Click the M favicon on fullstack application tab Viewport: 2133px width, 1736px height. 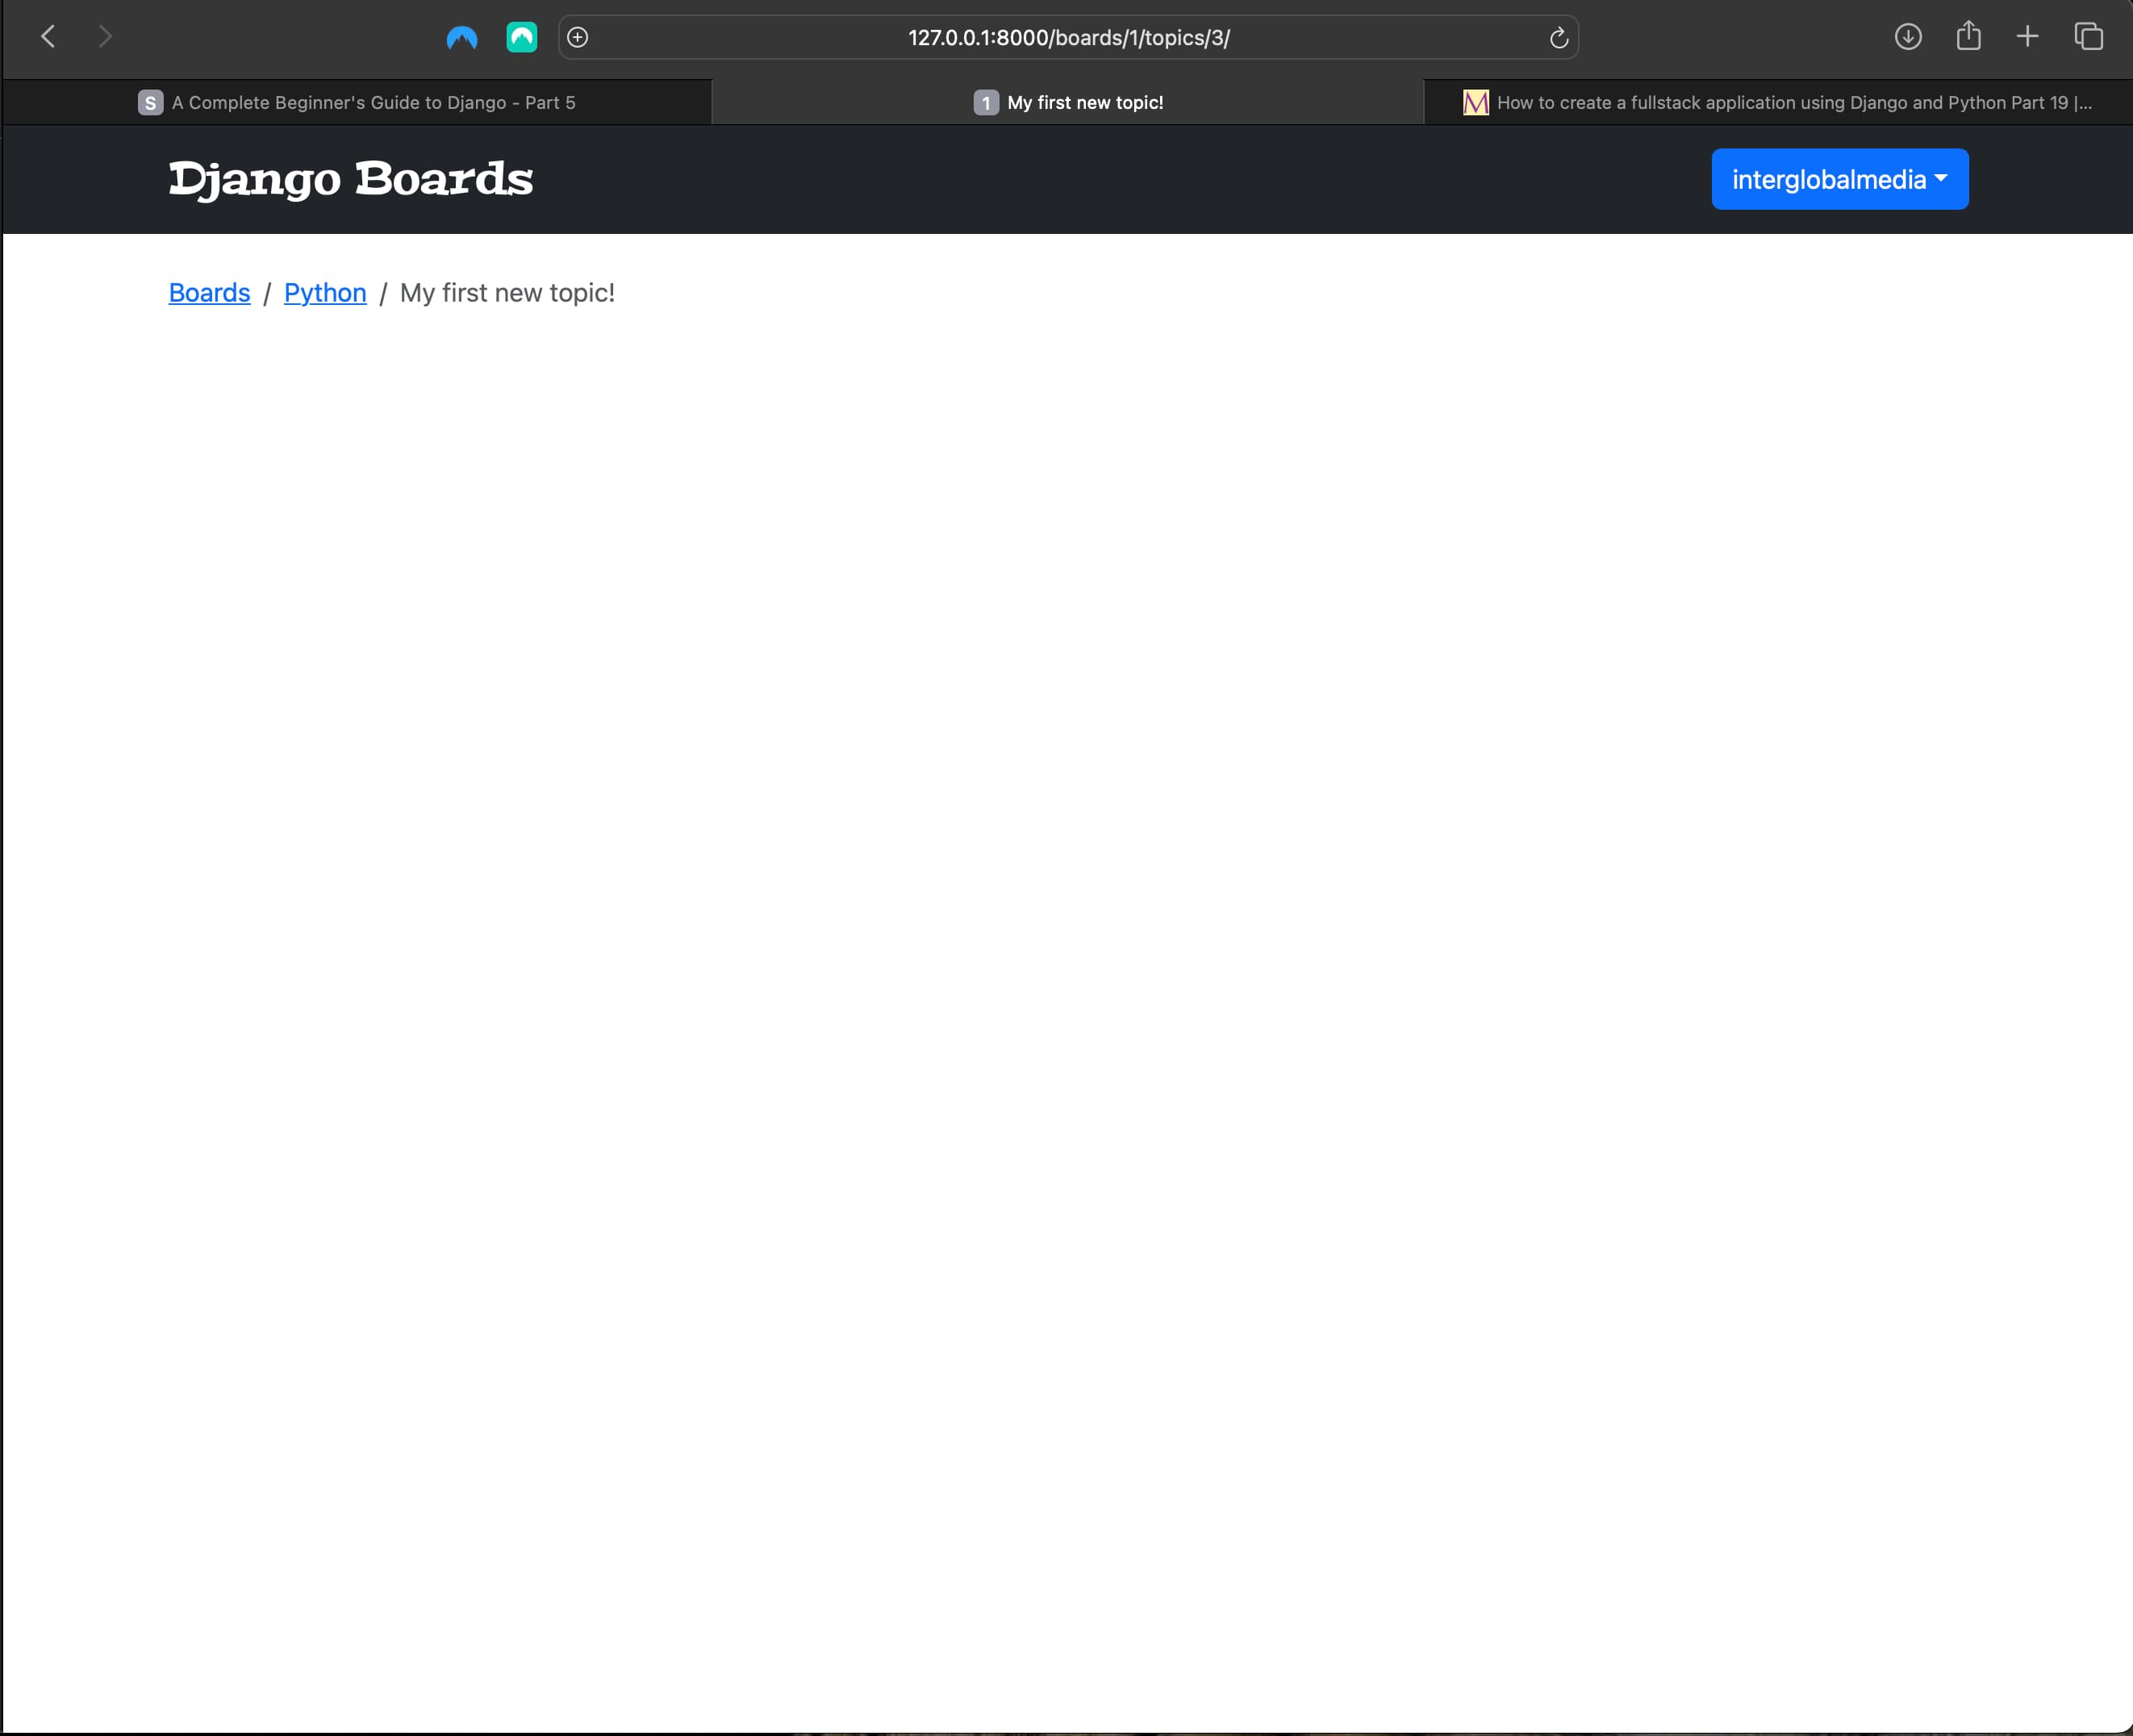(x=1475, y=102)
